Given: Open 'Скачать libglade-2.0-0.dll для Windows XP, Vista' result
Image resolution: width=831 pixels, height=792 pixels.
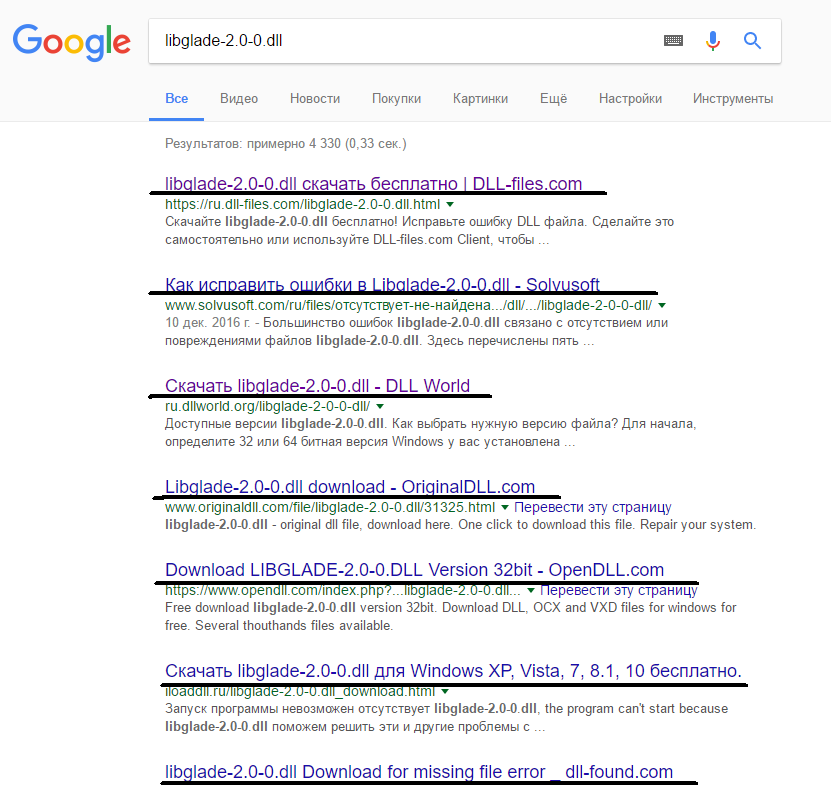Looking at the screenshot, I should (x=453, y=671).
